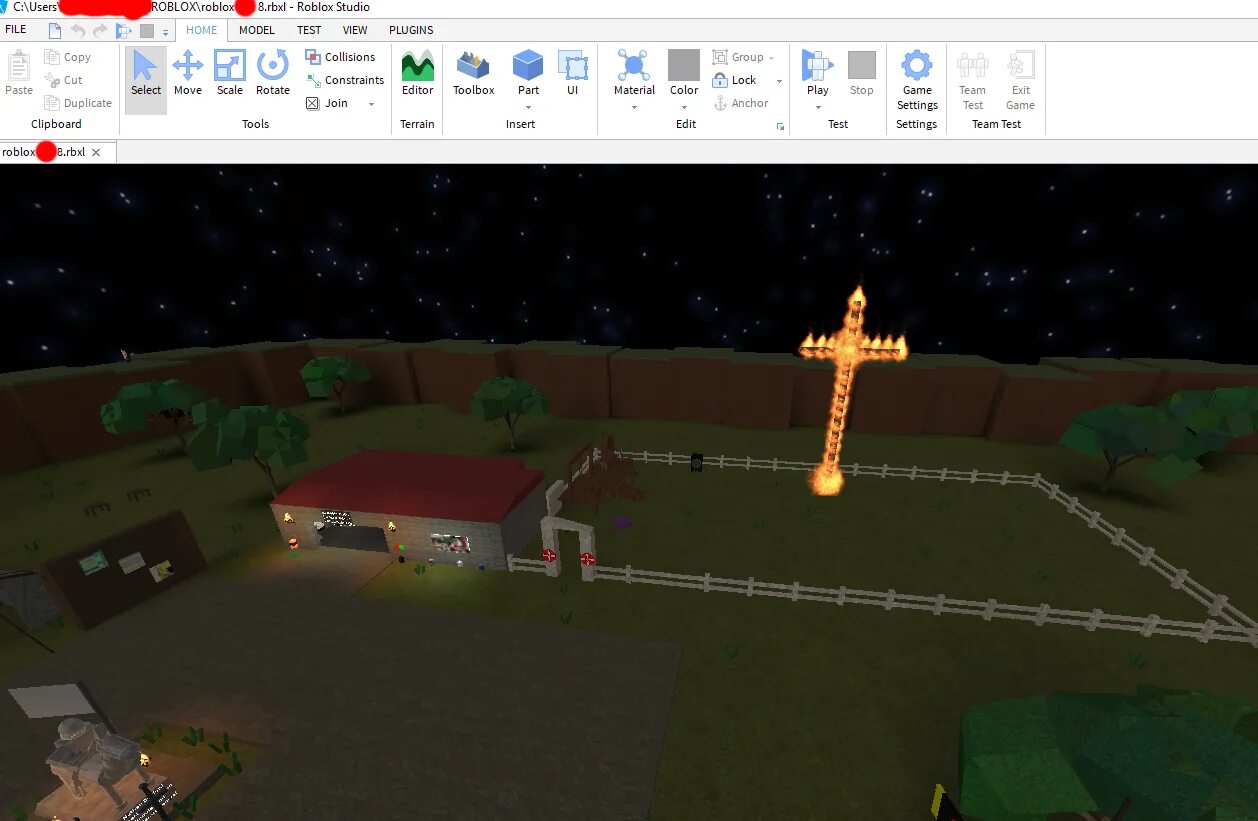Expand the Part type dropdown arrow
The width and height of the screenshot is (1258, 821).
point(528,106)
